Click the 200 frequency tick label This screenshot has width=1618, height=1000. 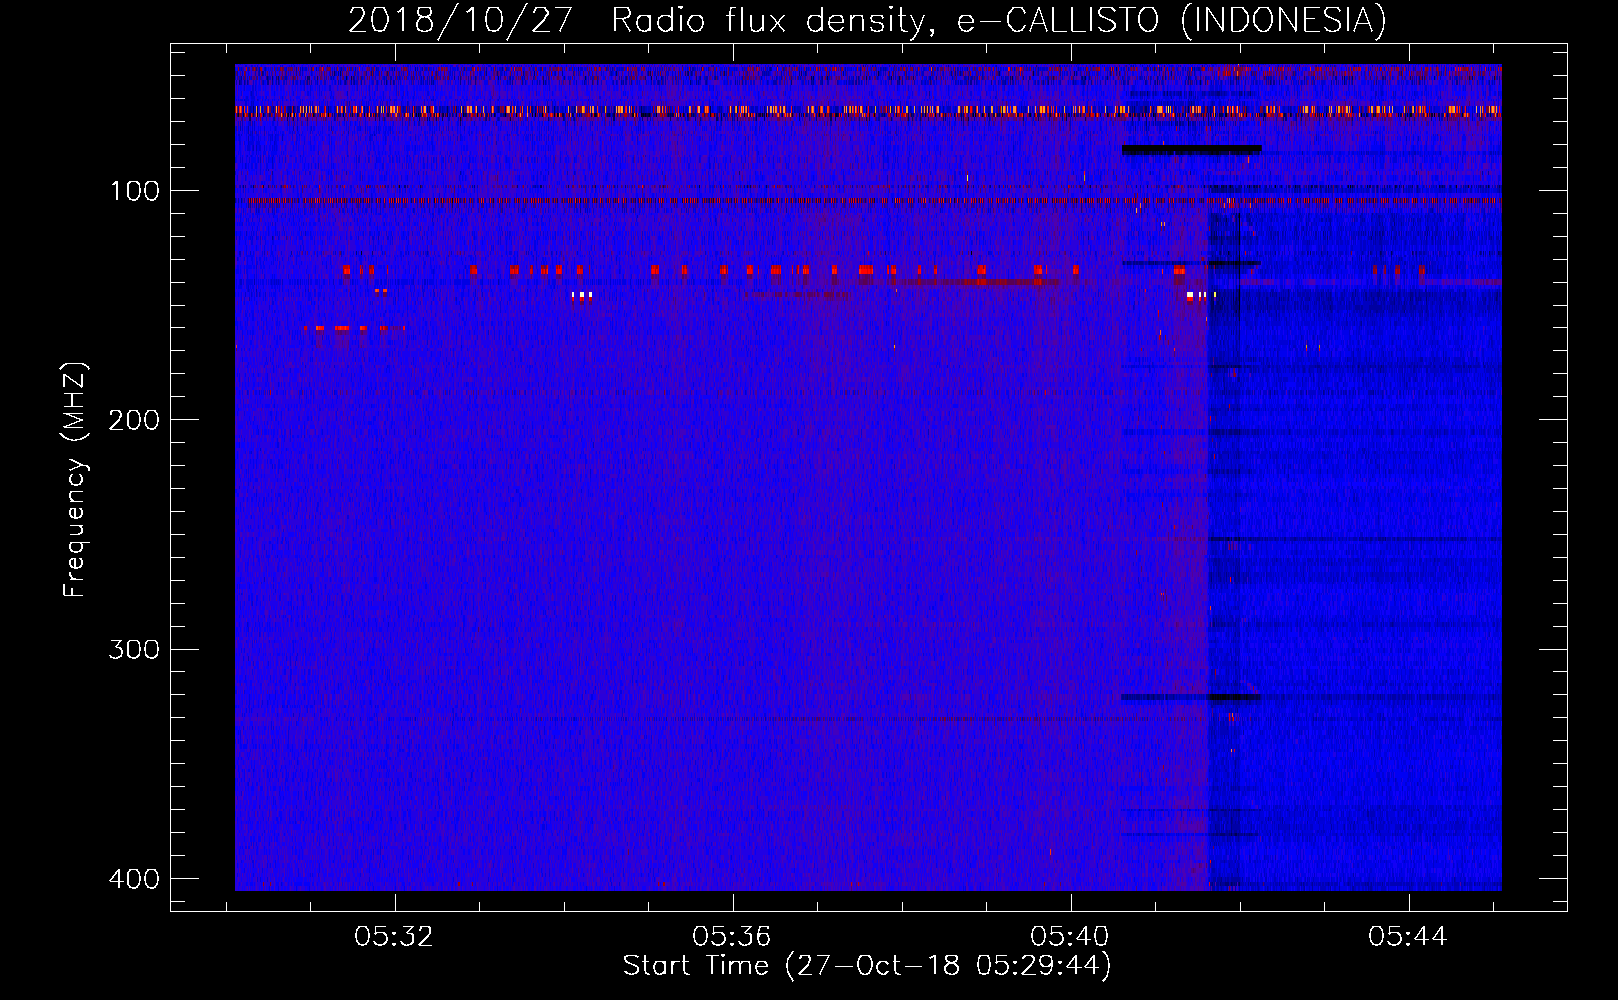pyautogui.click(x=134, y=420)
